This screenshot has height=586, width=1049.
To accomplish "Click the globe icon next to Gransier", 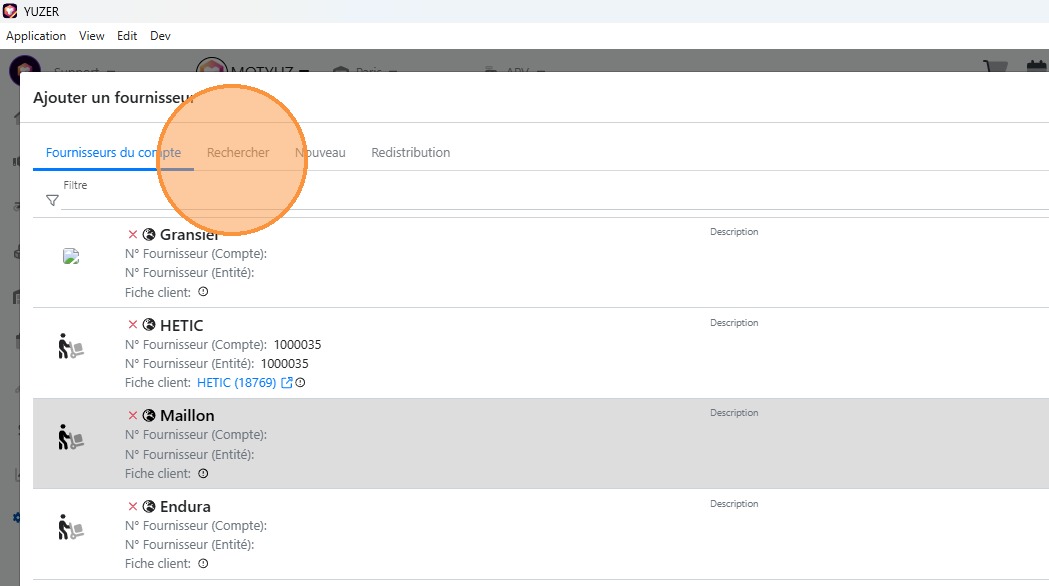I will click(149, 234).
